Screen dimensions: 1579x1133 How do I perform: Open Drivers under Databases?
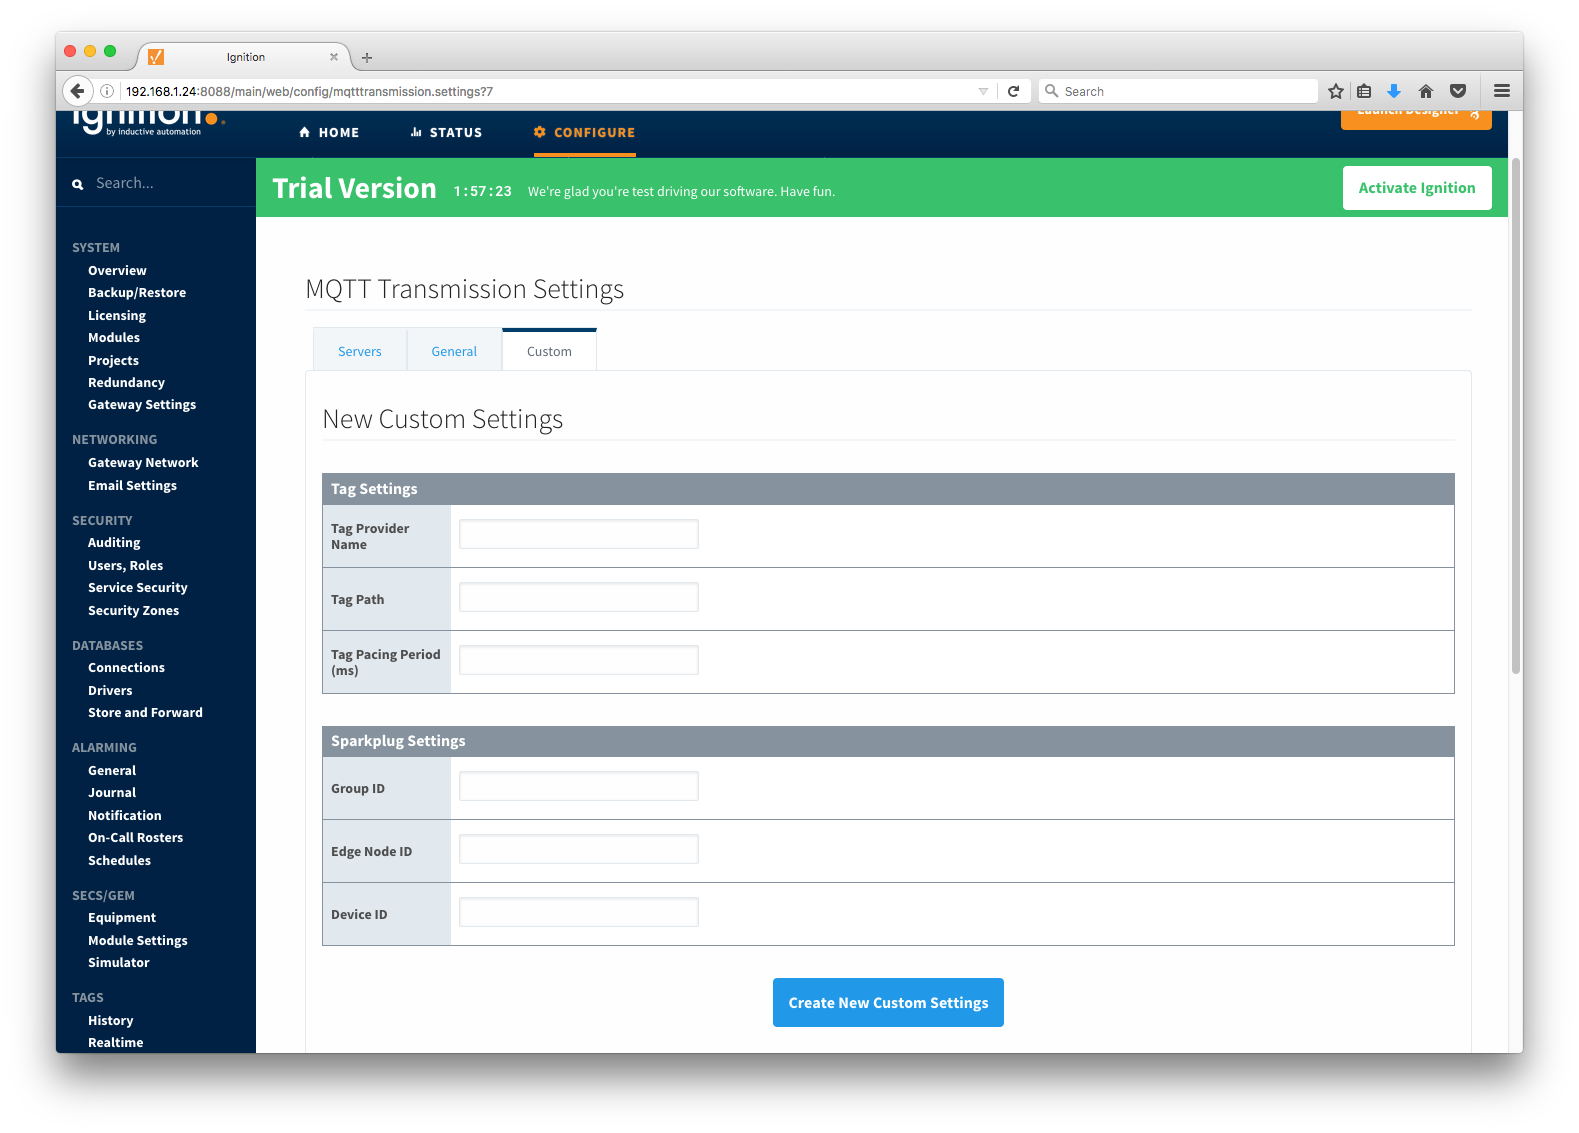tap(110, 690)
